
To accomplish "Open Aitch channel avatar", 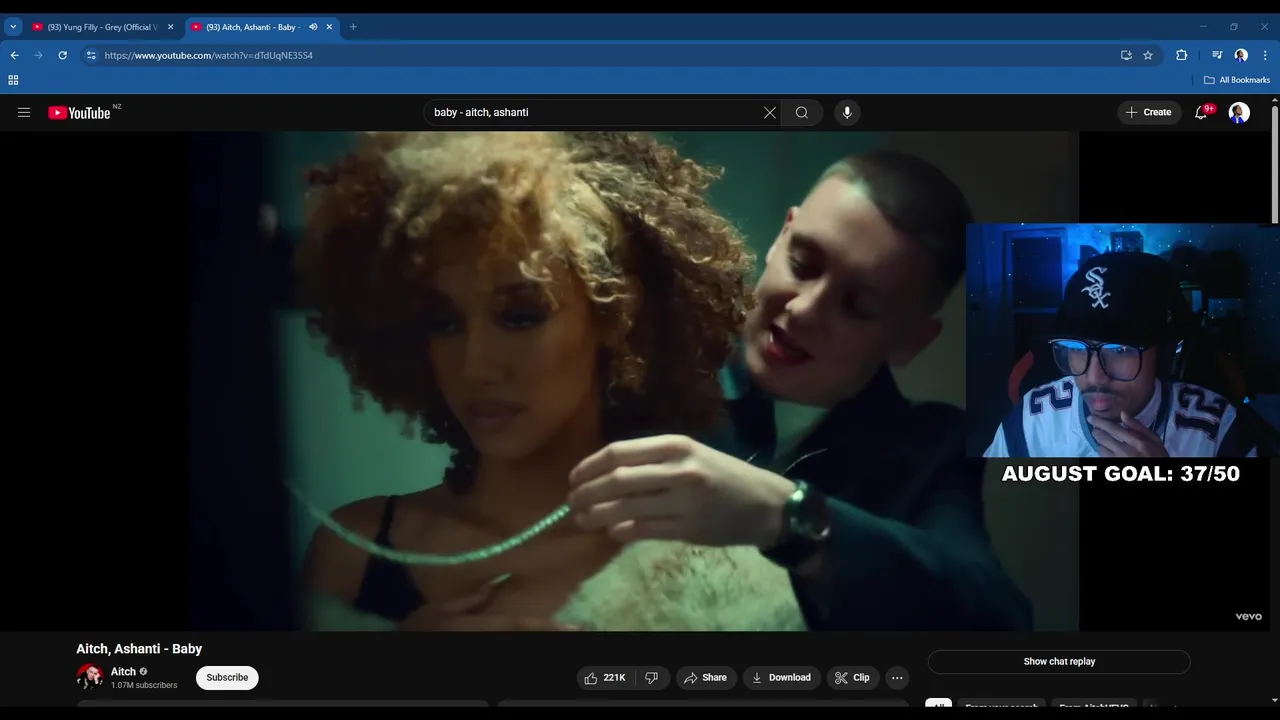I will [90, 677].
